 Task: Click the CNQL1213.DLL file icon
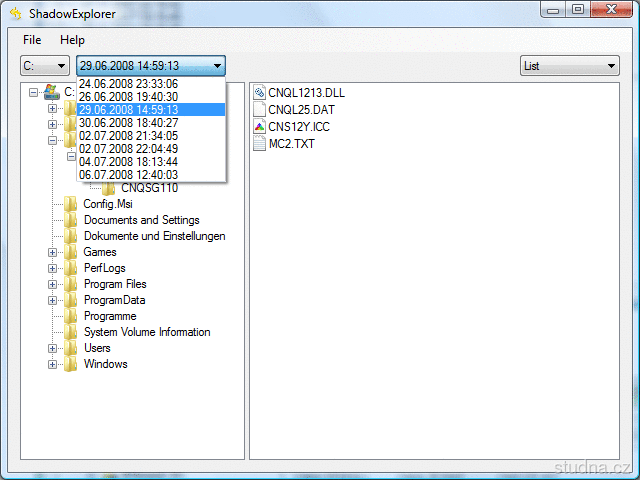259,92
